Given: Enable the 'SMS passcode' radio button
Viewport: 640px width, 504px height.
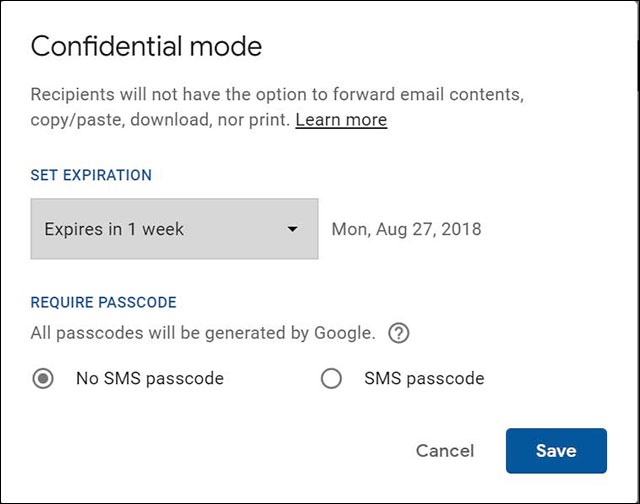Looking at the screenshot, I should point(330,379).
